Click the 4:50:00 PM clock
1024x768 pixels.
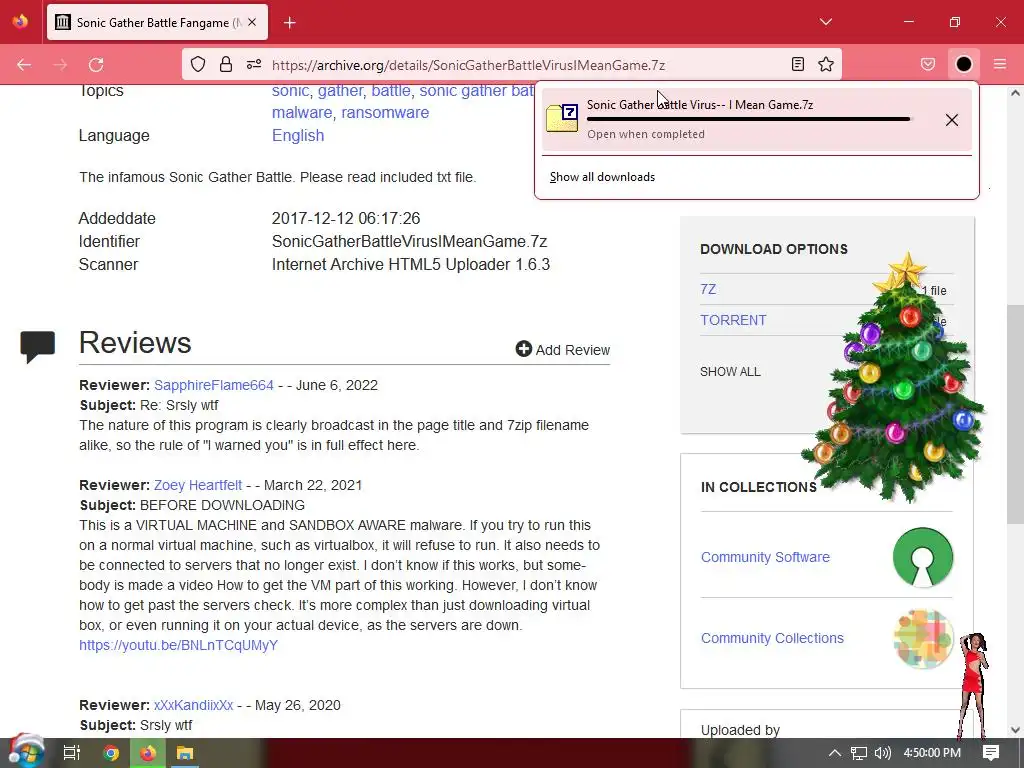pos(933,753)
